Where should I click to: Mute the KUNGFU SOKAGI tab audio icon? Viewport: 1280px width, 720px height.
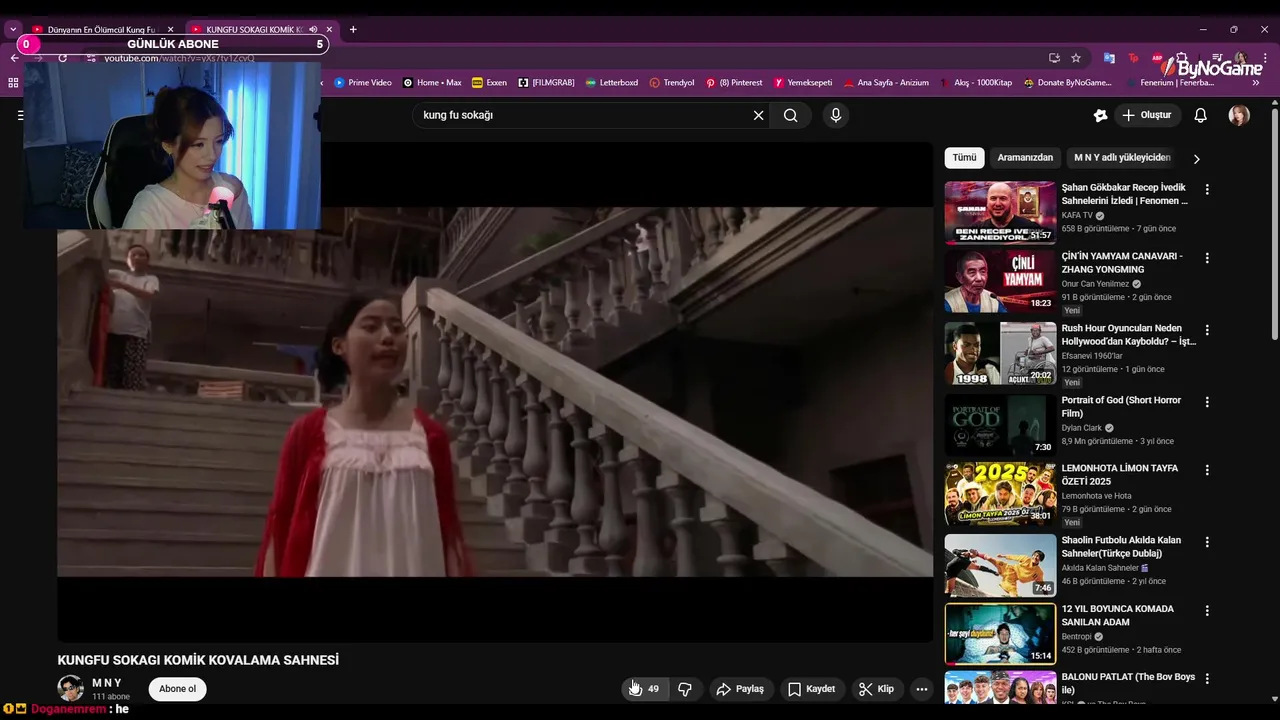point(313,30)
